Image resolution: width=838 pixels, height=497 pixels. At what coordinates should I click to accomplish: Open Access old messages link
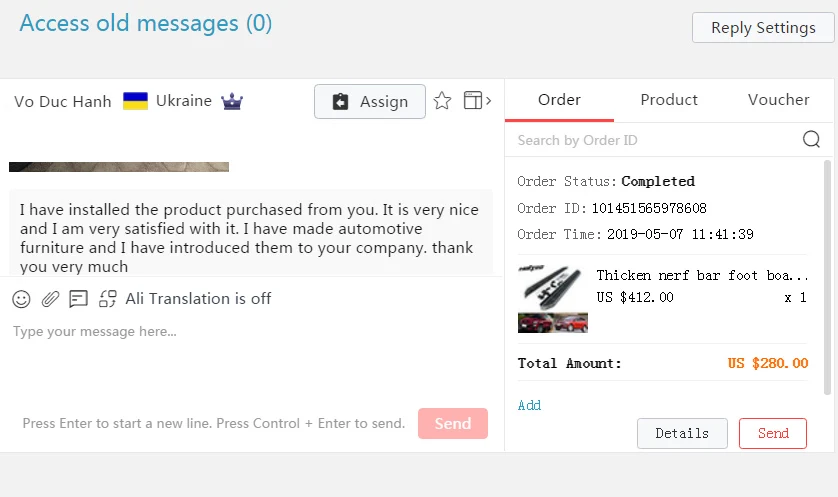pos(146,24)
